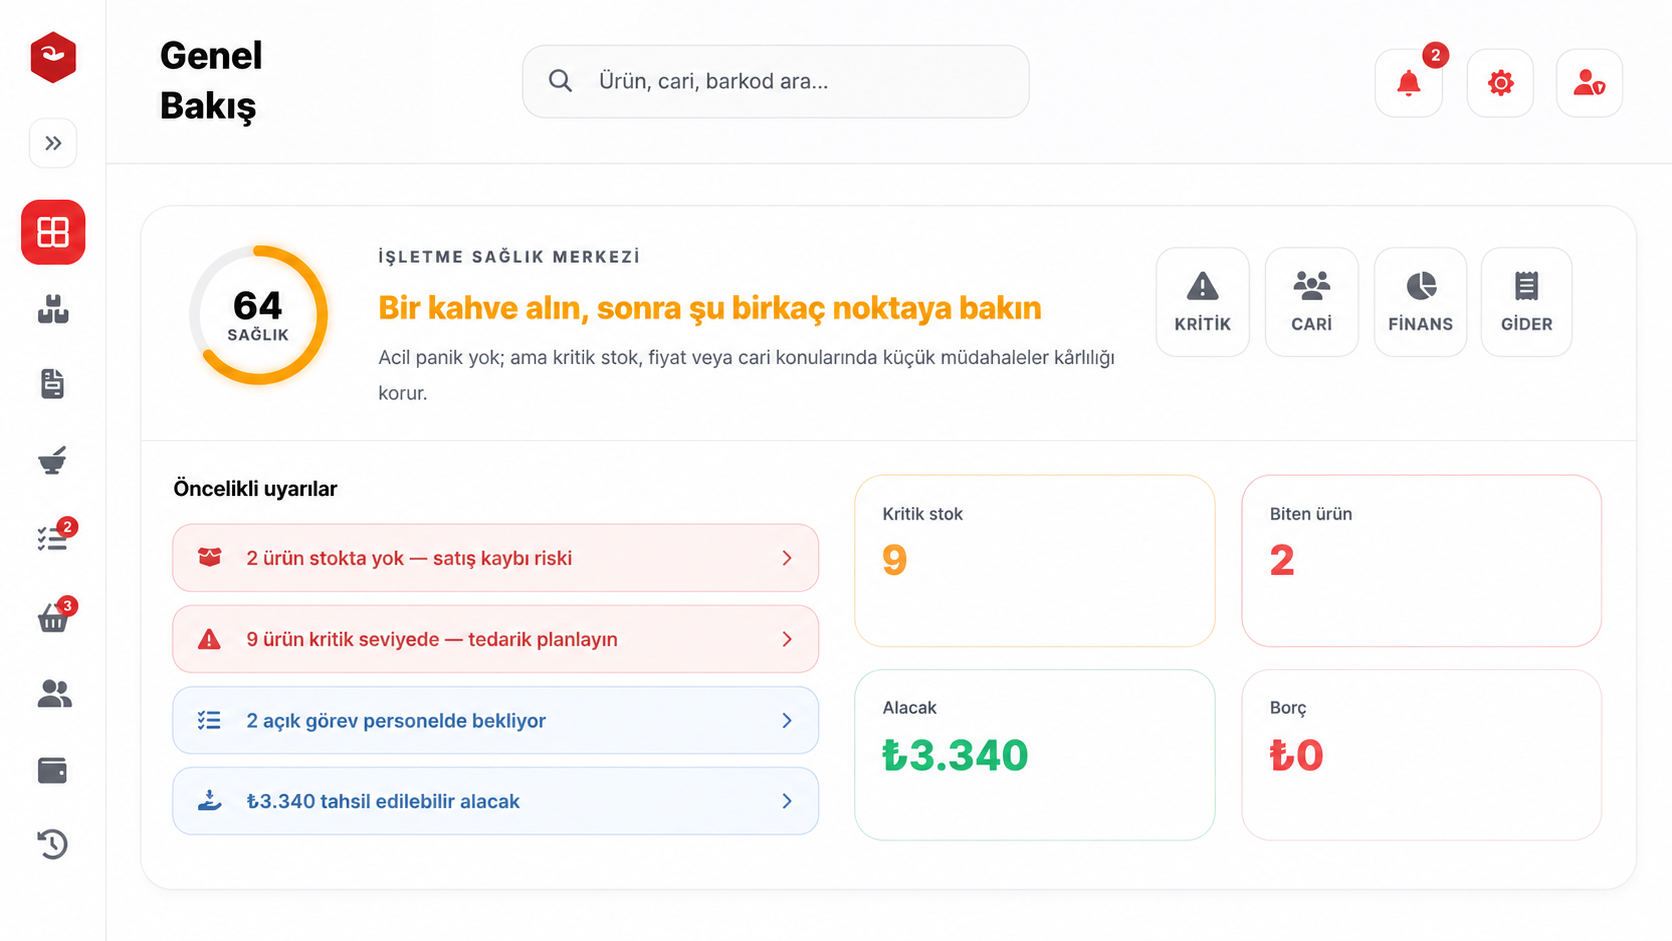Screen dimensions: 1672x941
Task: Open notifications bell with 2 alerts
Action: coord(1409,82)
